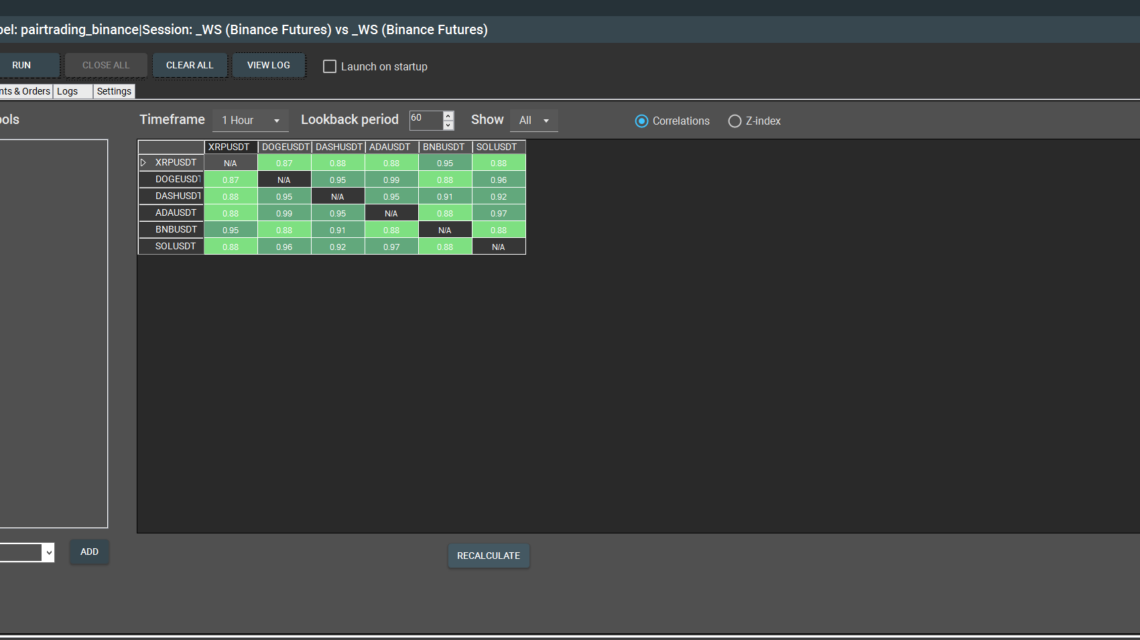Click the CLEAR ALL button
The image size is (1140, 640).
click(189, 66)
